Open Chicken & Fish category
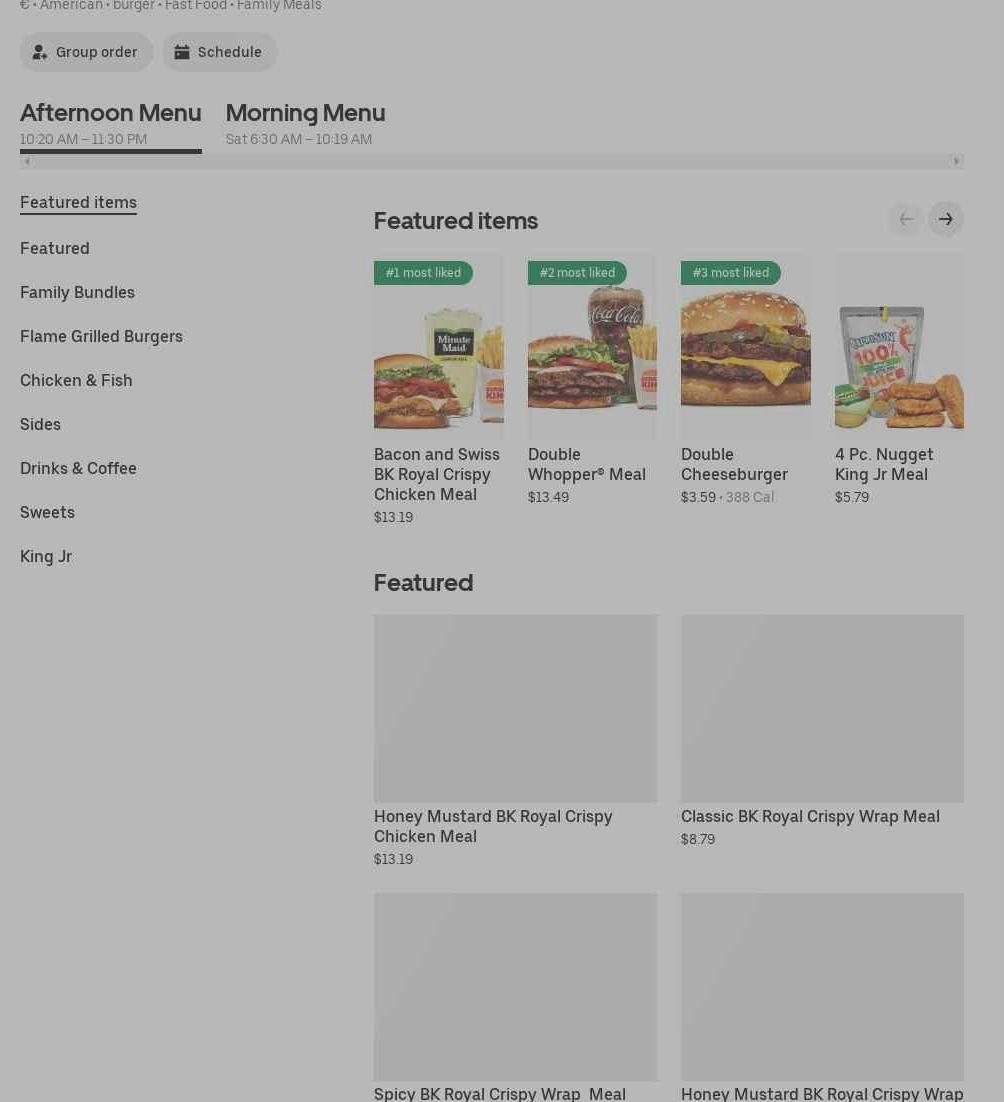1004x1102 pixels. click(76, 380)
